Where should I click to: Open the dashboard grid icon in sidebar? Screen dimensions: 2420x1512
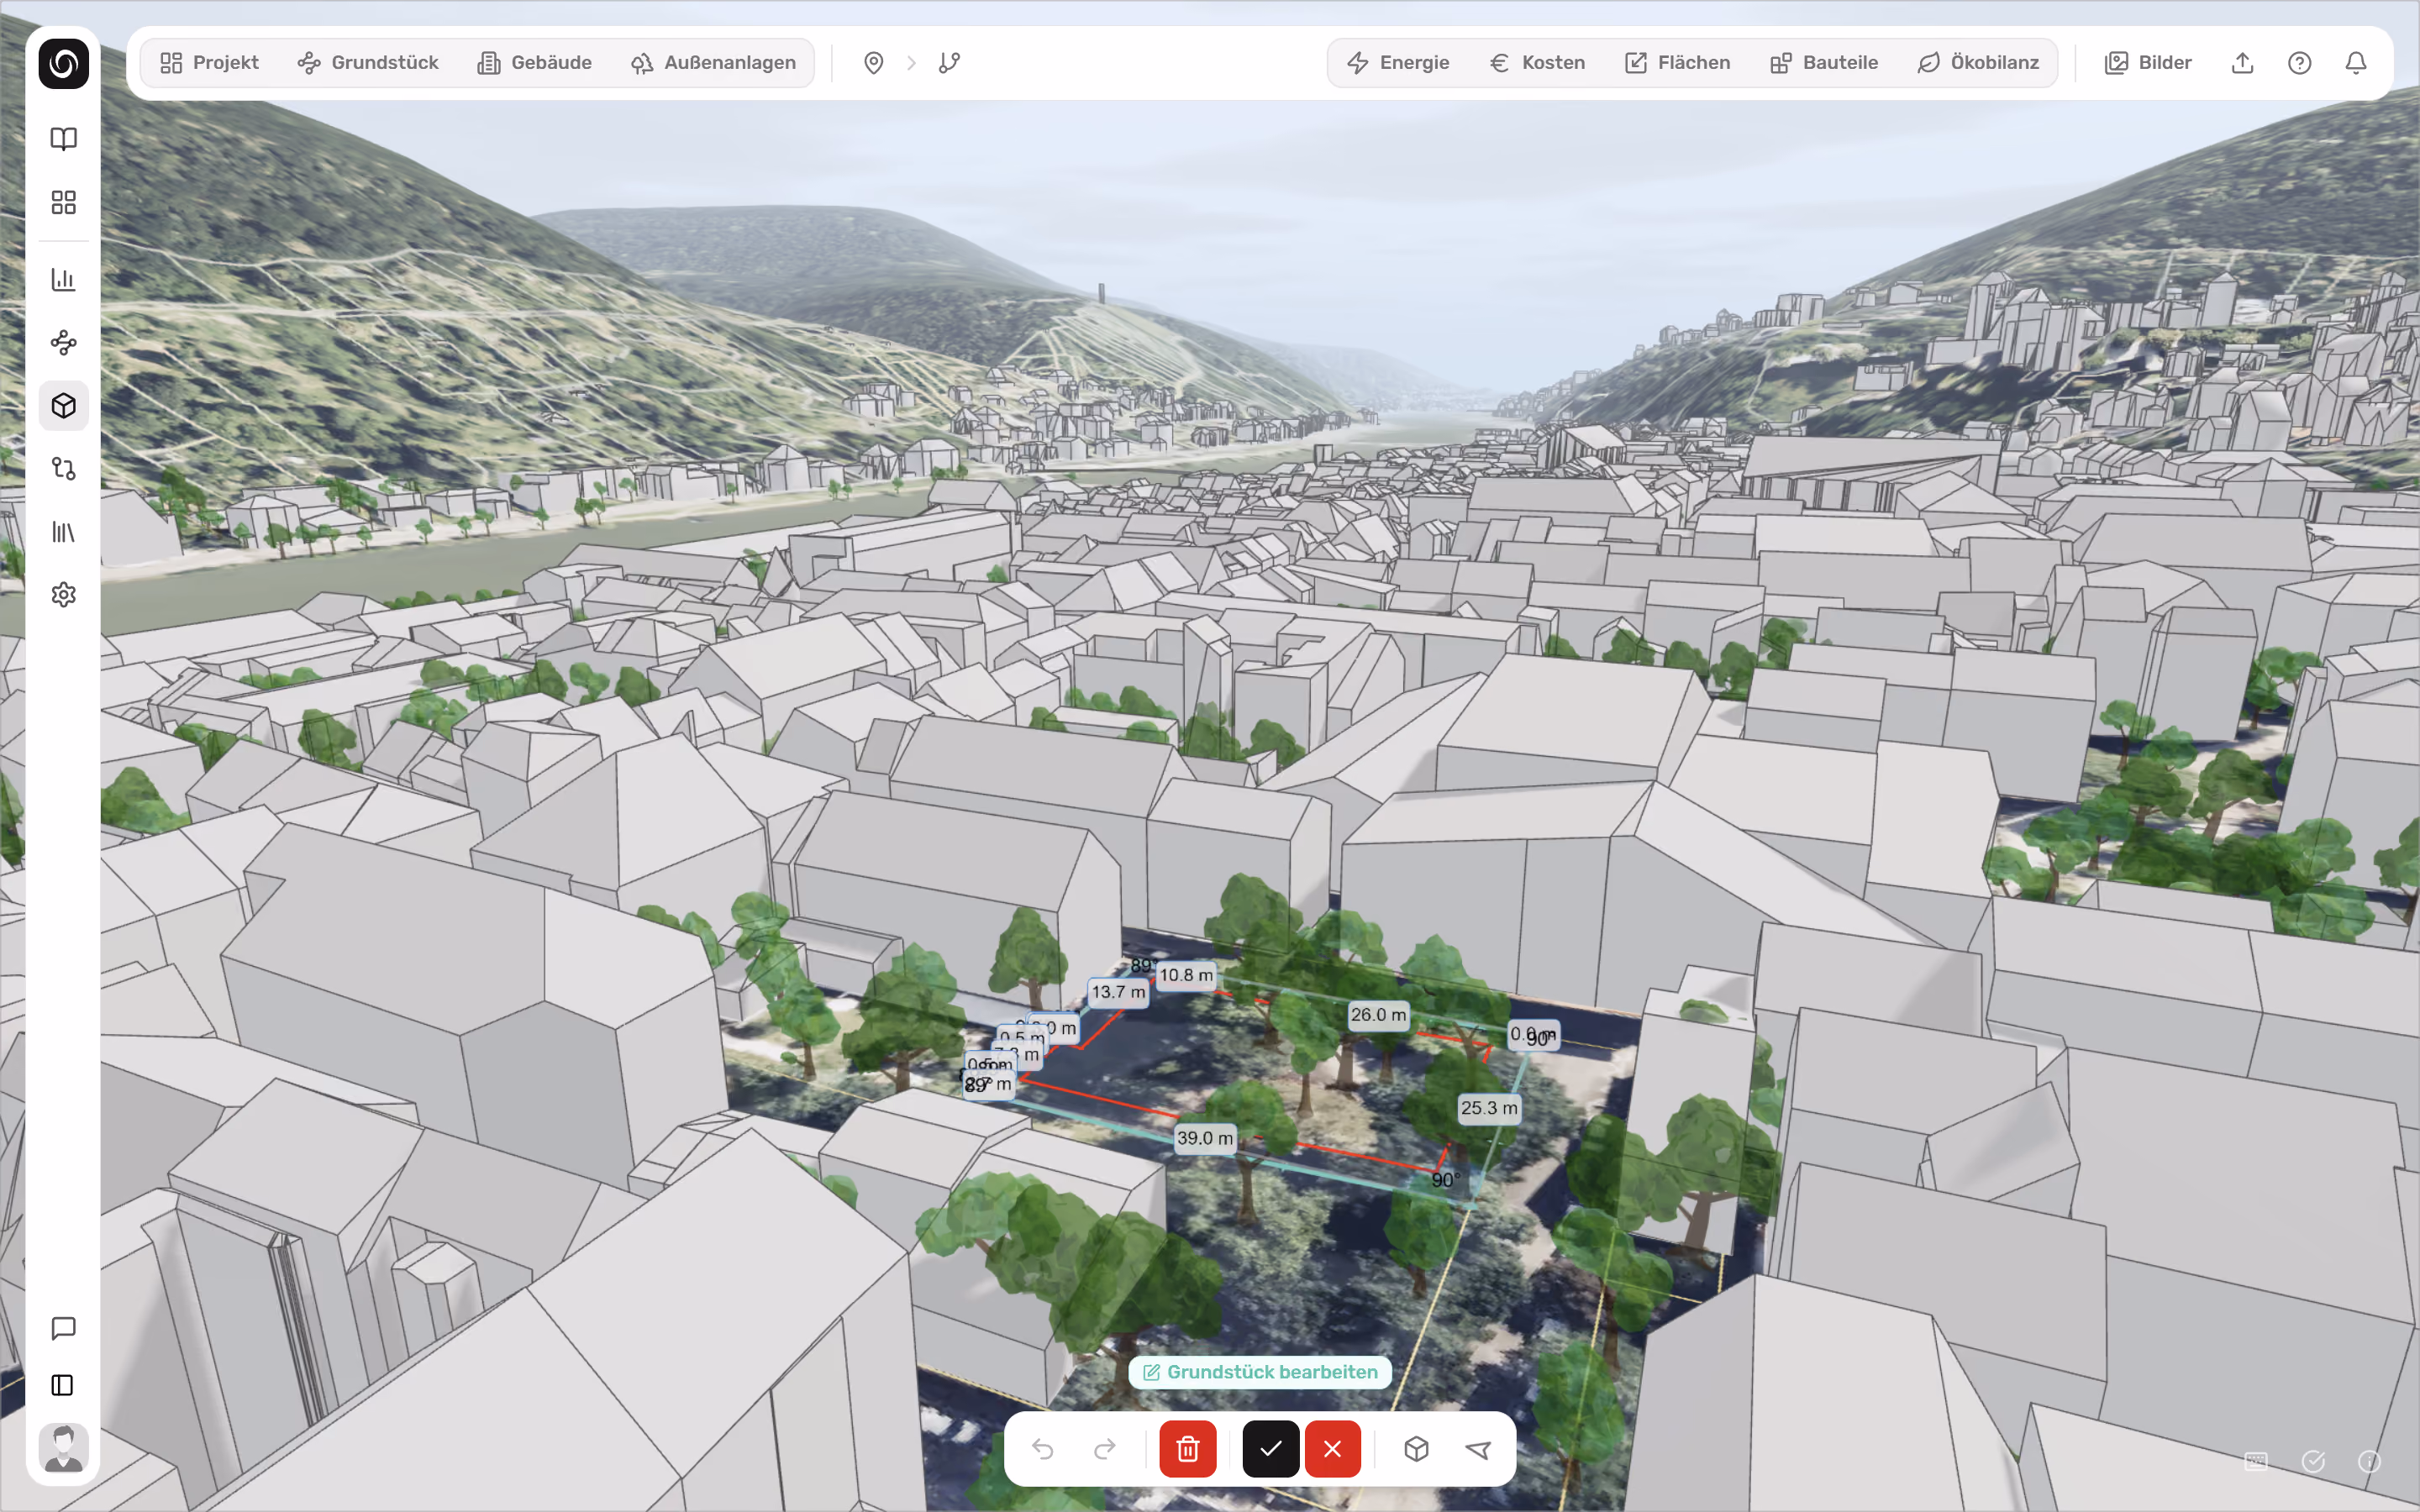pyautogui.click(x=63, y=202)
